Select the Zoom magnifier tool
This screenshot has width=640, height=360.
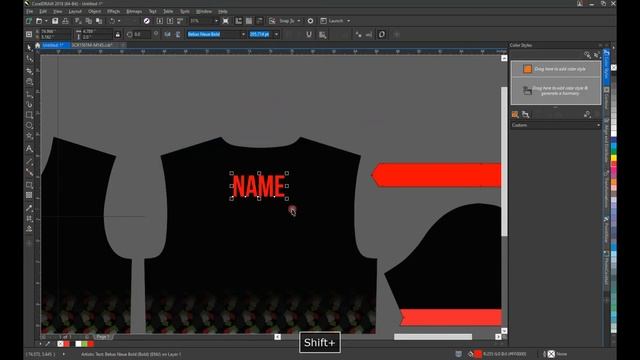pos(29,82)
